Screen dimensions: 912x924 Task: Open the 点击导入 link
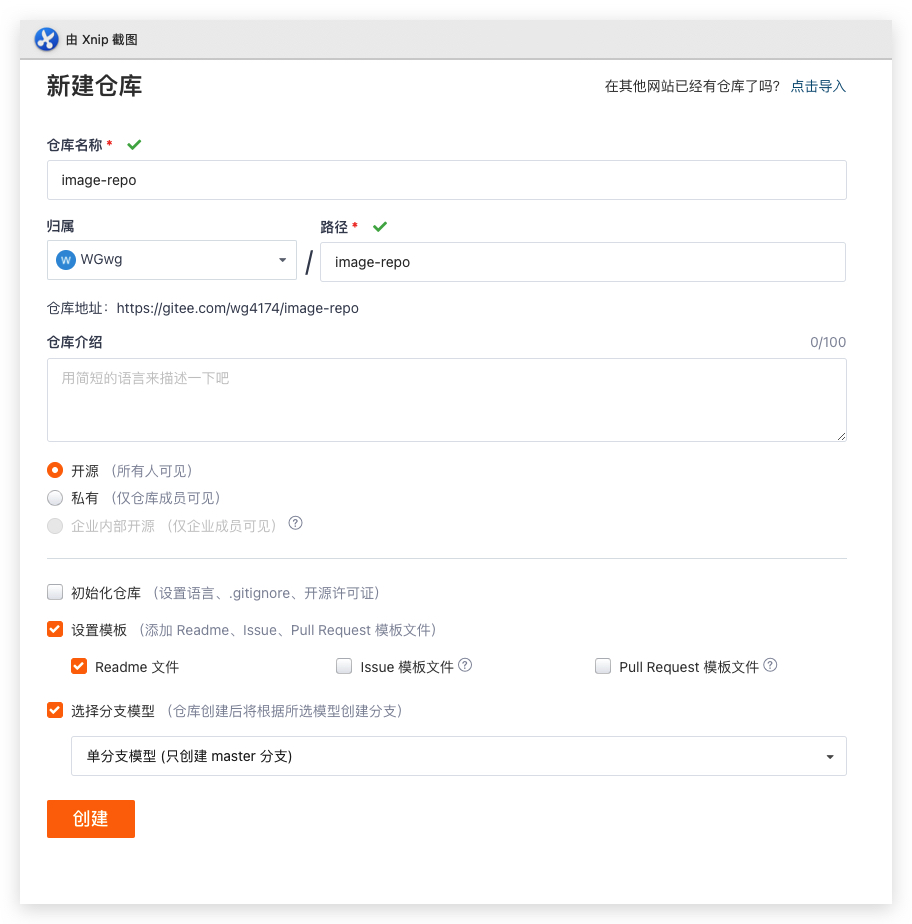point(818,86)
